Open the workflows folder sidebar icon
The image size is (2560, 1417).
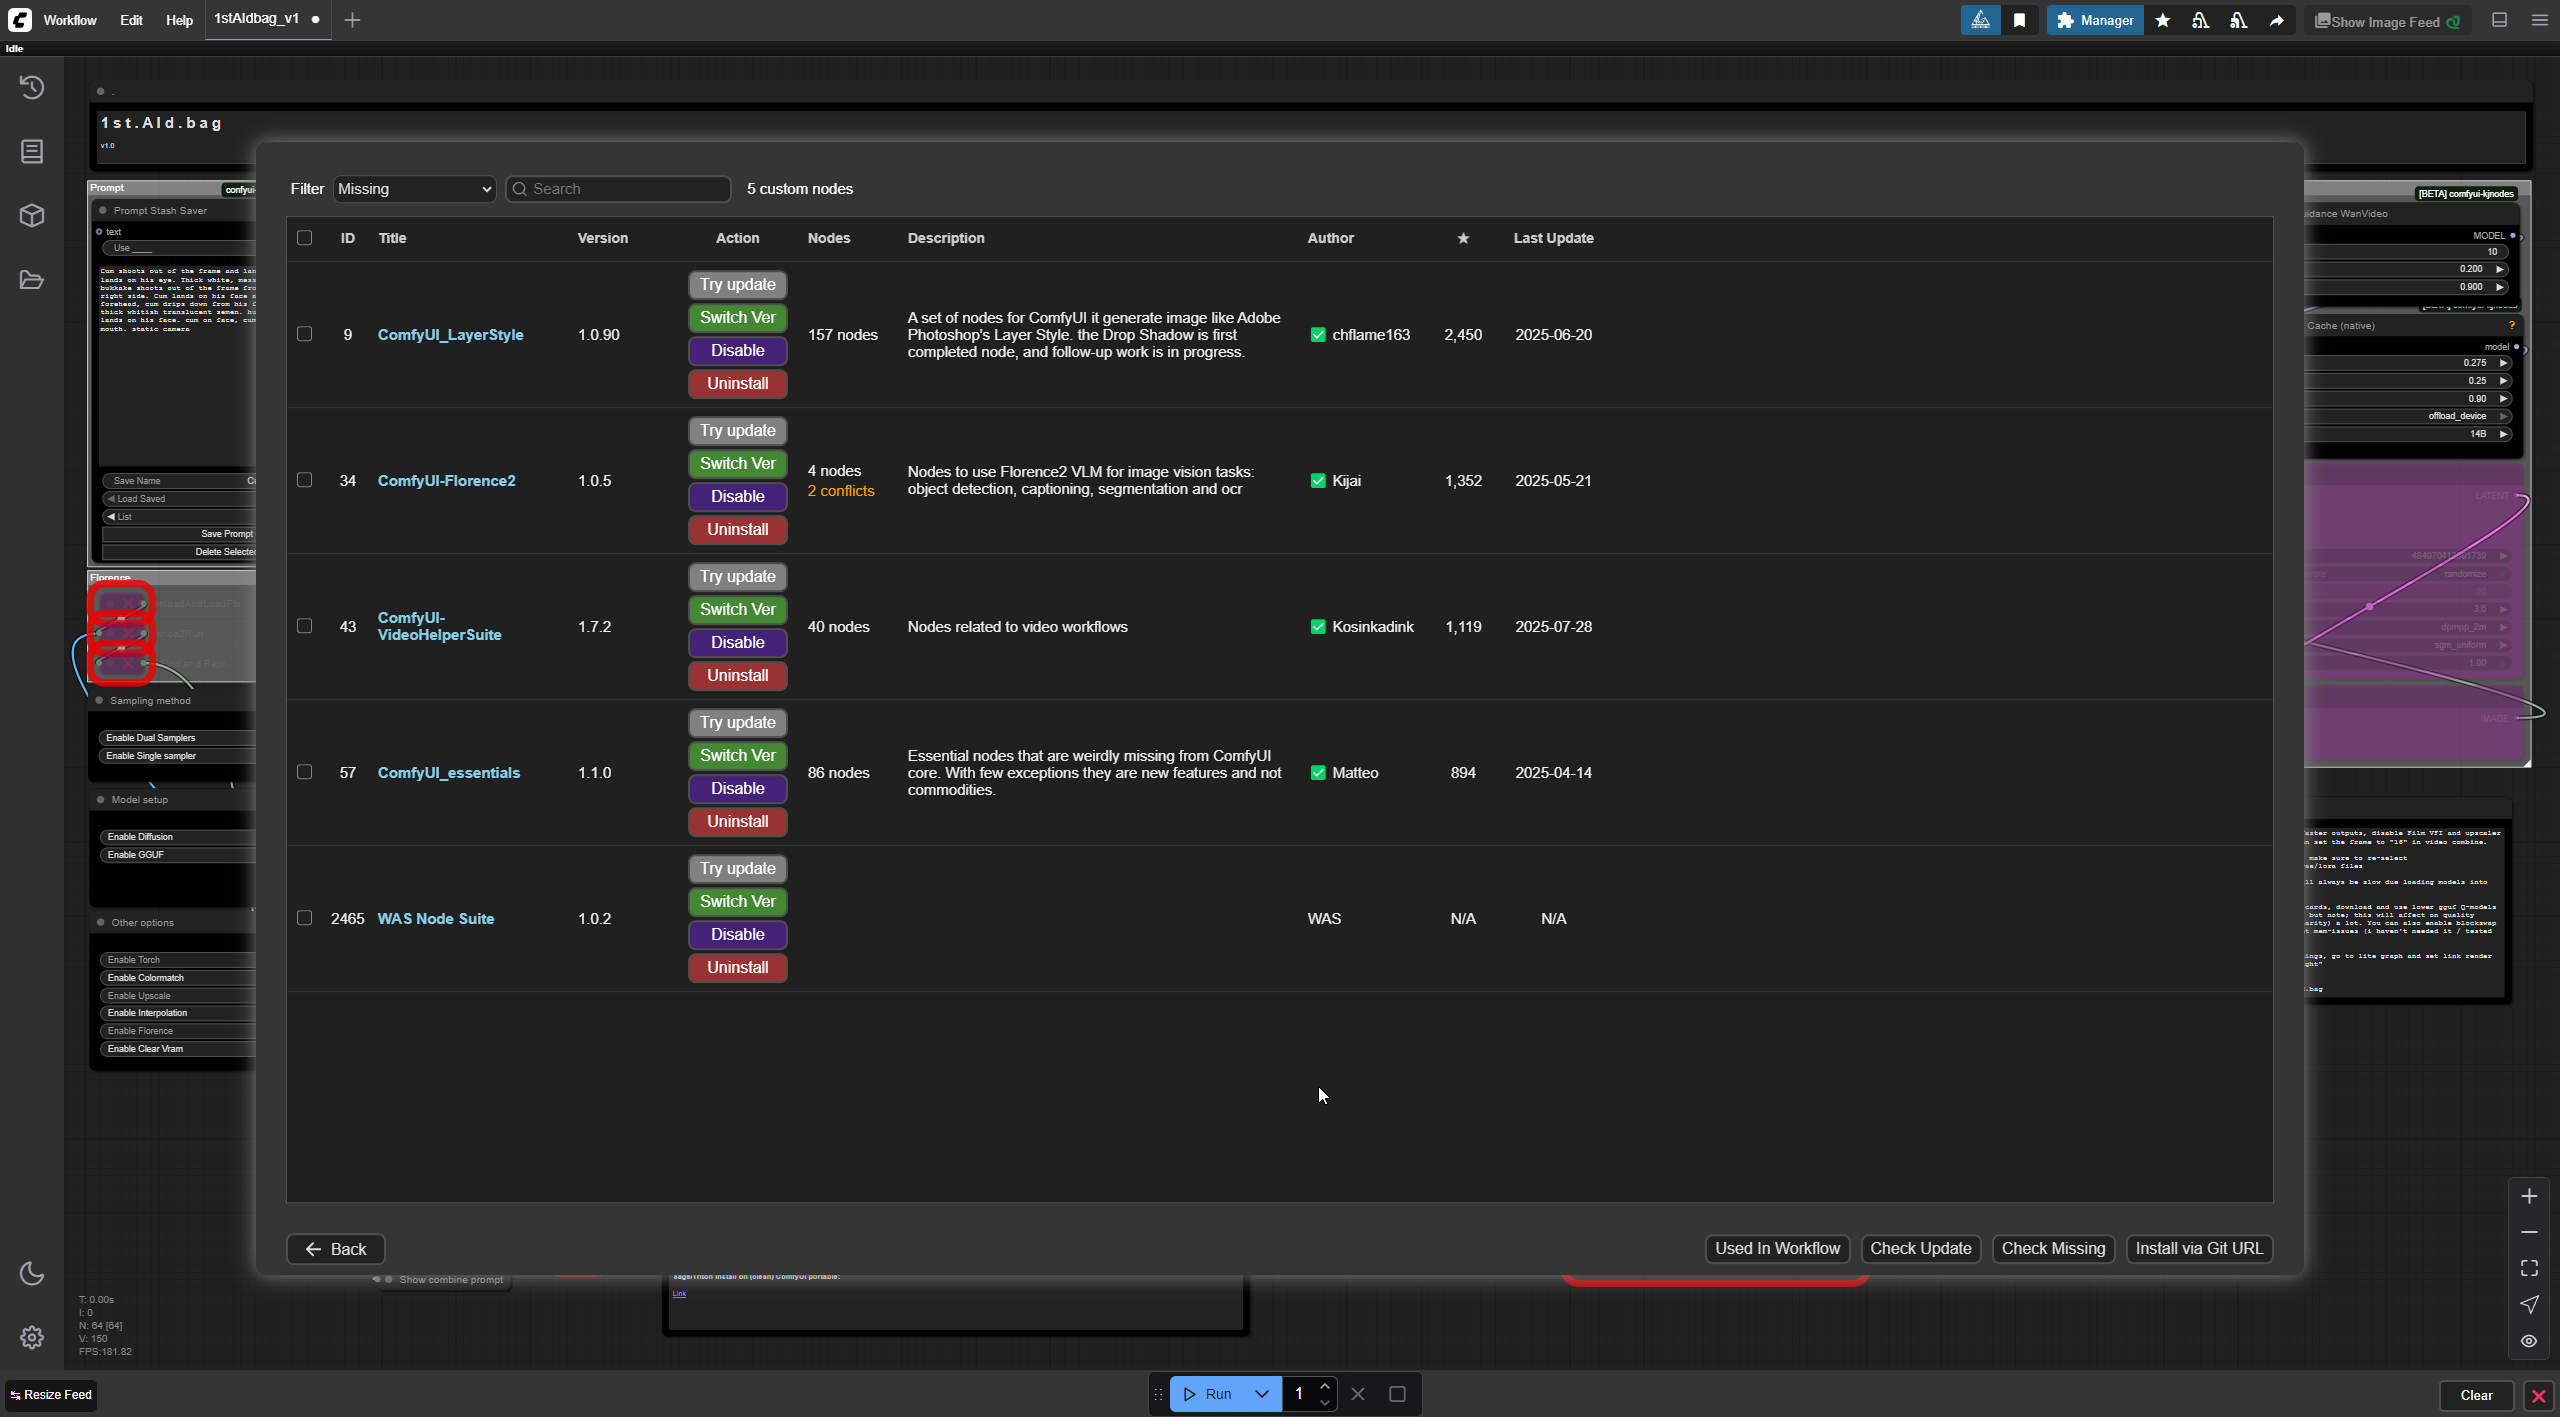click(32, 280)
